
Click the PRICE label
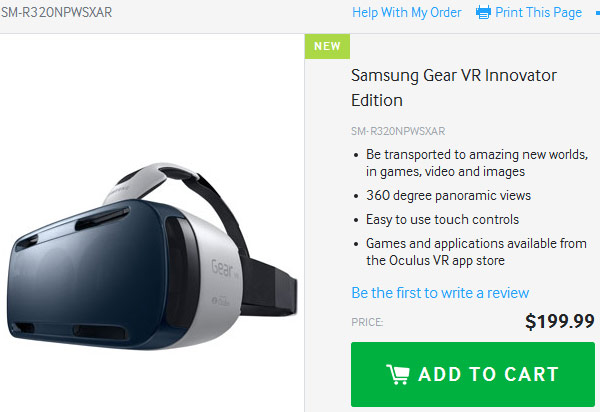(367, 322)
